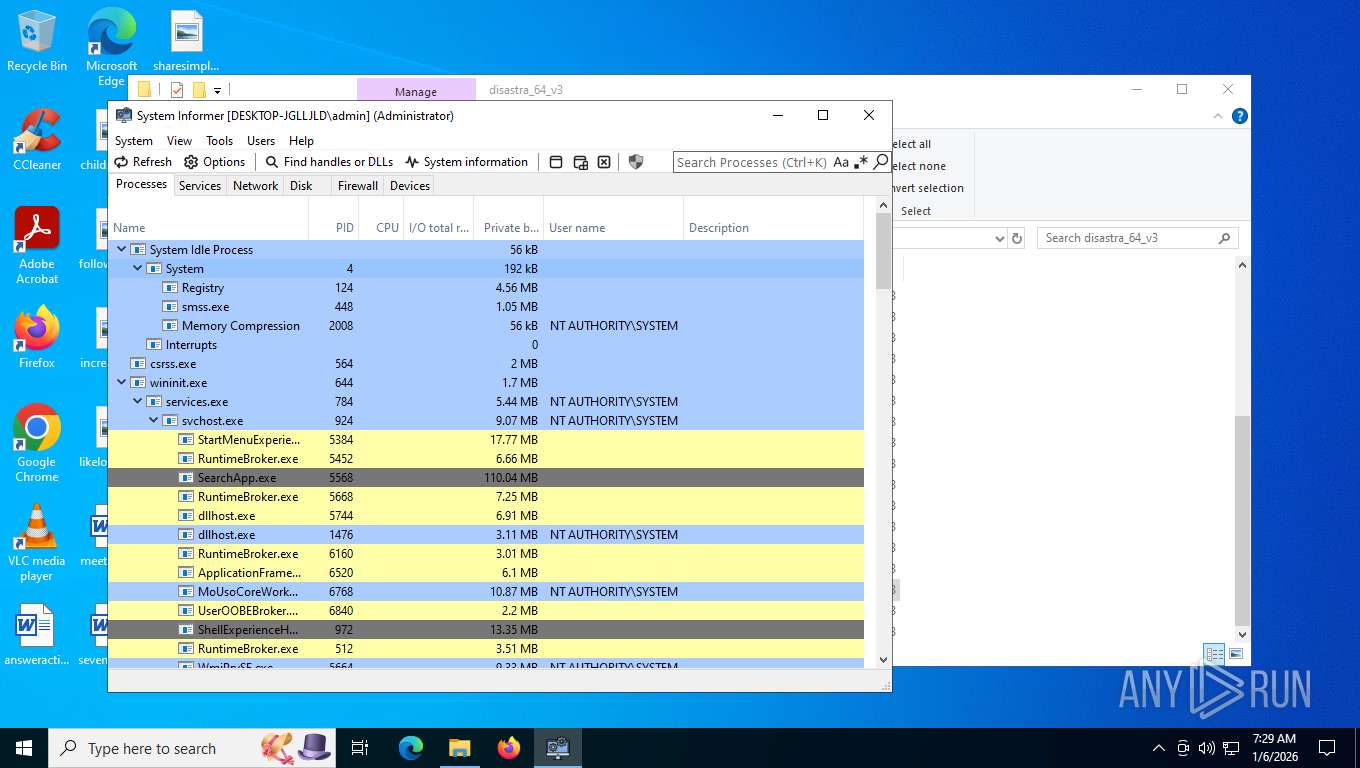Viewport: 1360px width, 768px height.
Task: Select the UserOOBEBroker process row
Action: click(x=486, y=611)
